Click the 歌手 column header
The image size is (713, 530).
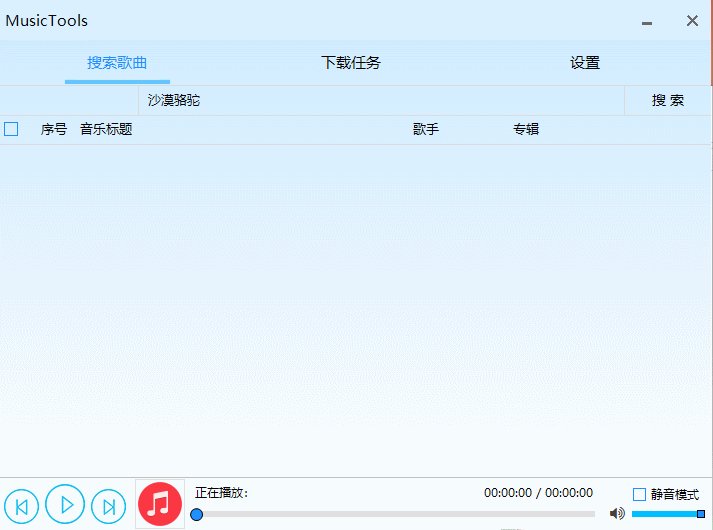[x=426, y=129]
